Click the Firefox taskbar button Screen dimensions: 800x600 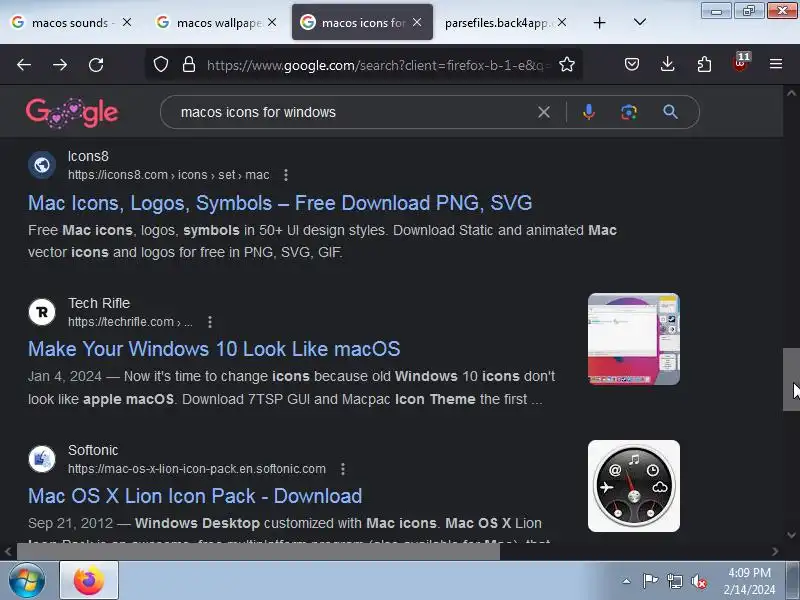pos(89,580)
